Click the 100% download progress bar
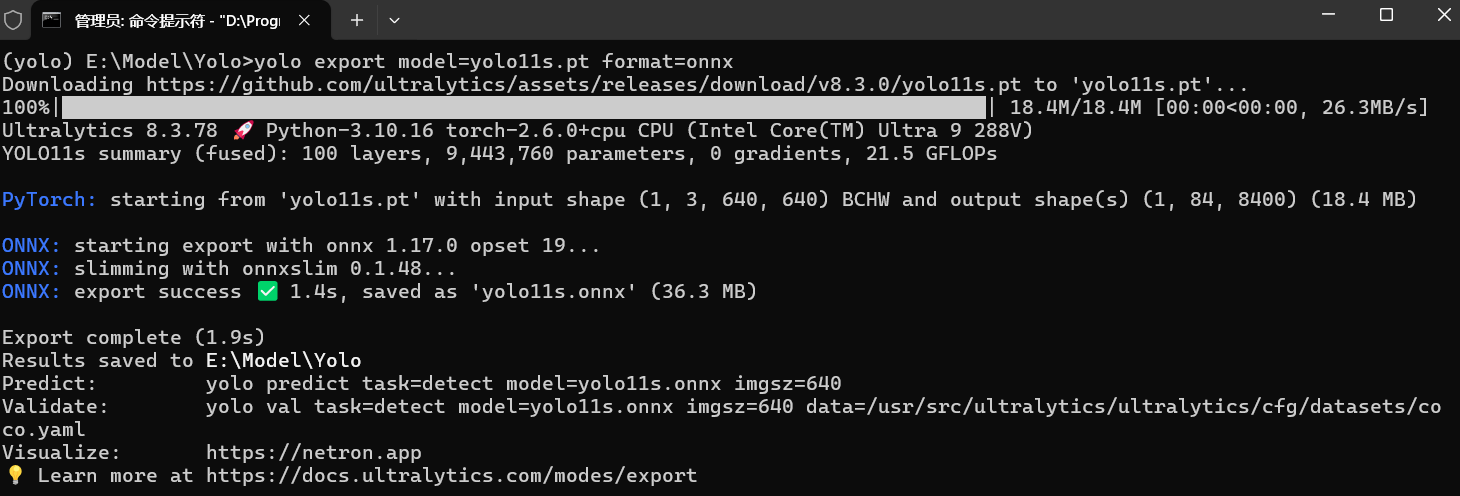Screen dimensions: 1460x496 pyautogui.click(x=524, y=108)
